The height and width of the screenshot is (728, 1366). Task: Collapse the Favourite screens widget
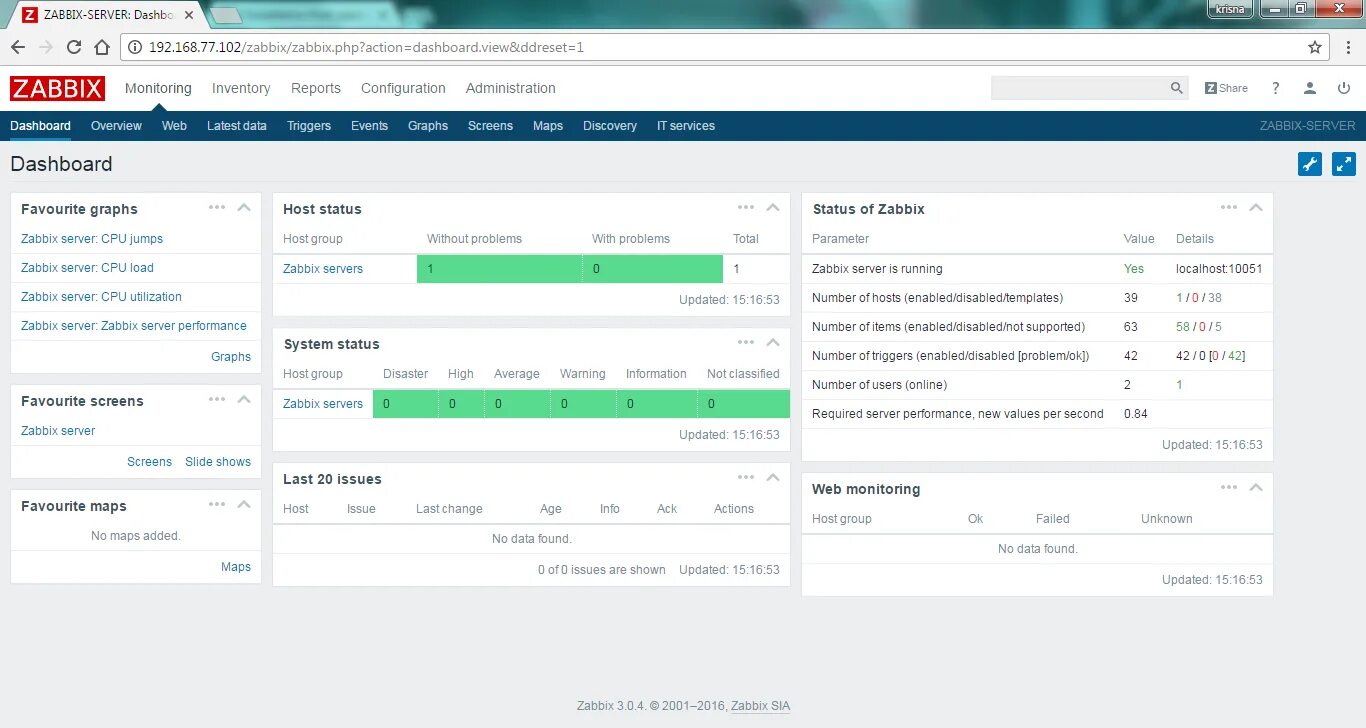[243, 399]
